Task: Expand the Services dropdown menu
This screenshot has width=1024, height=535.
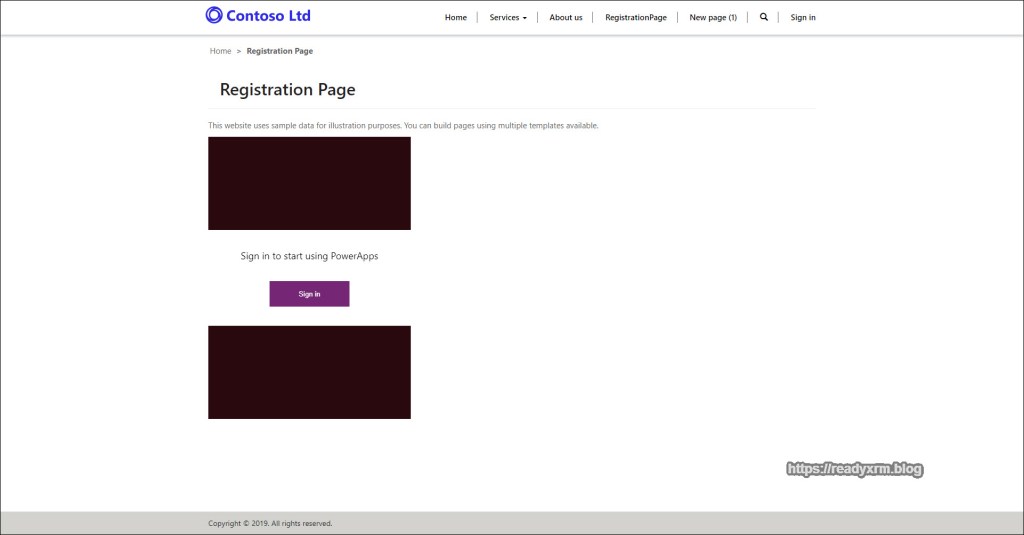Action: (x=507, y=17)
